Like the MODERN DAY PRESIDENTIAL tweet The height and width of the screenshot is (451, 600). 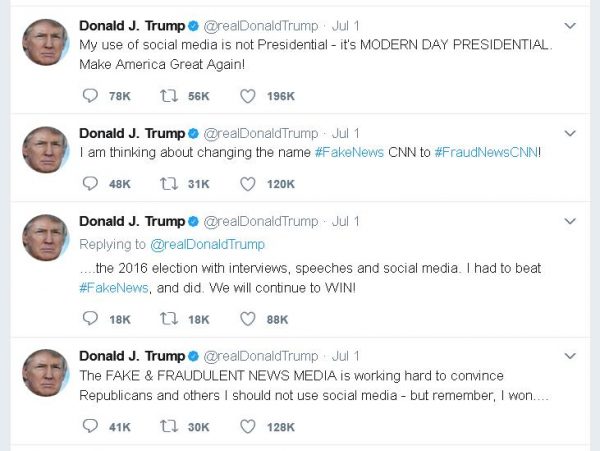click(248, 96)
